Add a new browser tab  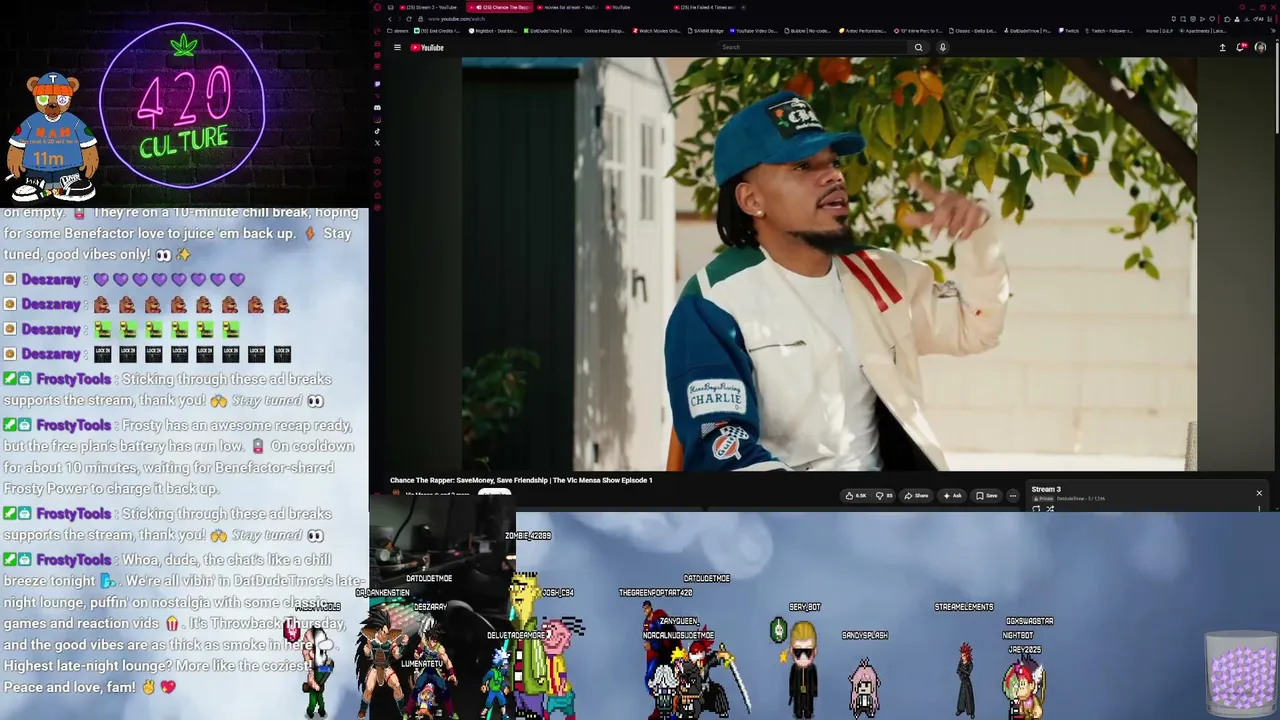tap(745, 7)
